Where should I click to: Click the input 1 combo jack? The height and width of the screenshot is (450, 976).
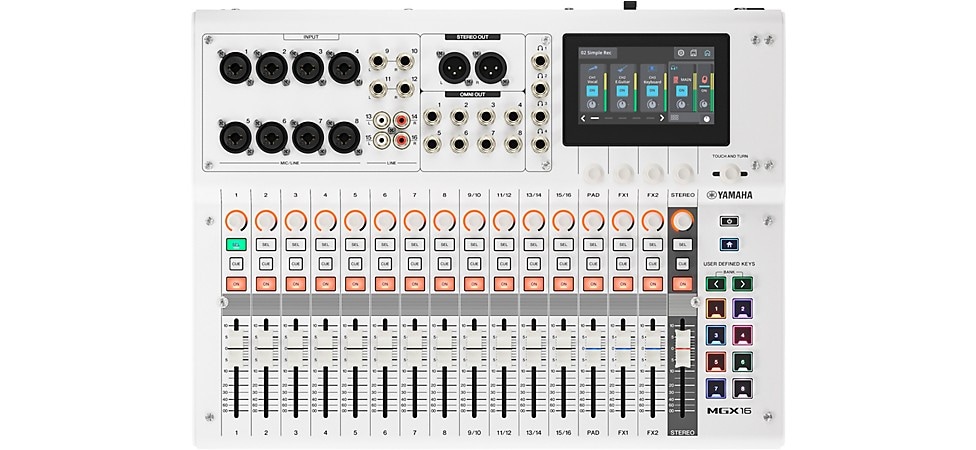click(235, 68)
